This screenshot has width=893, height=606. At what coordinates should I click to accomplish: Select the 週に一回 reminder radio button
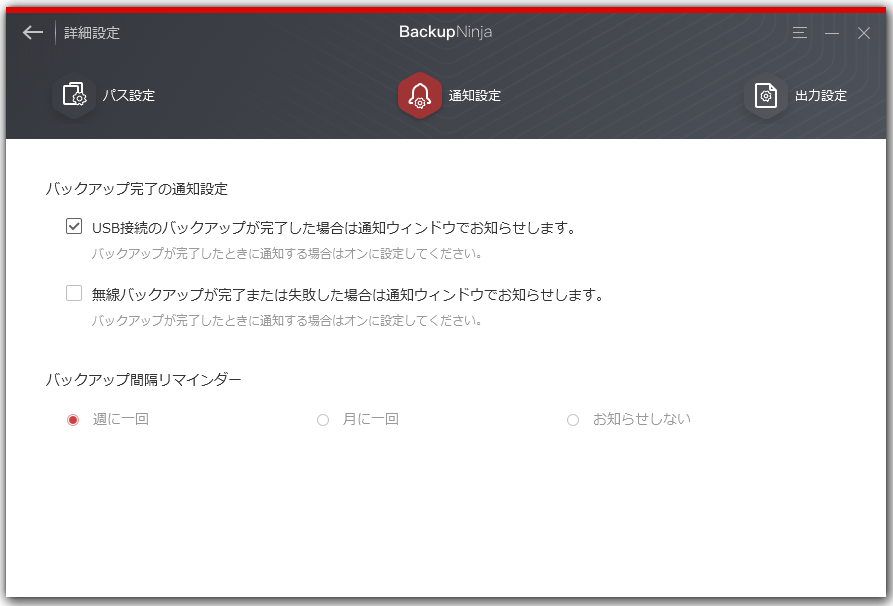(x=73, y=420)
